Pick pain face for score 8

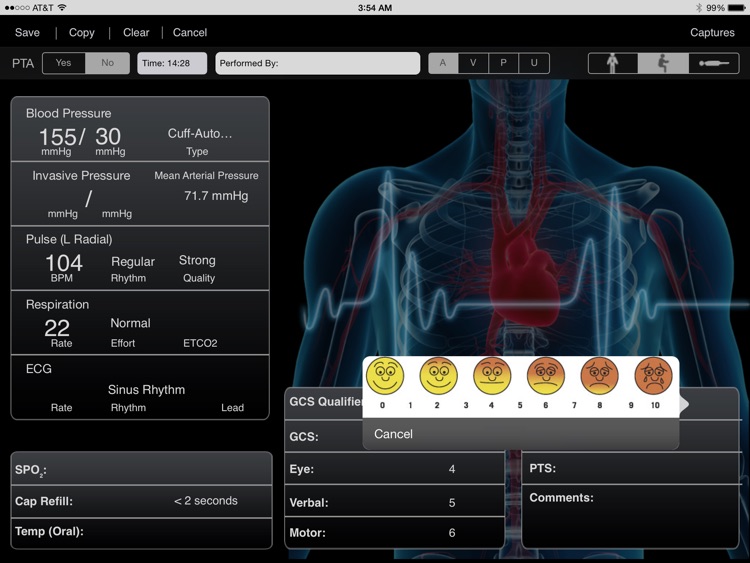click(x=599, y=376)
